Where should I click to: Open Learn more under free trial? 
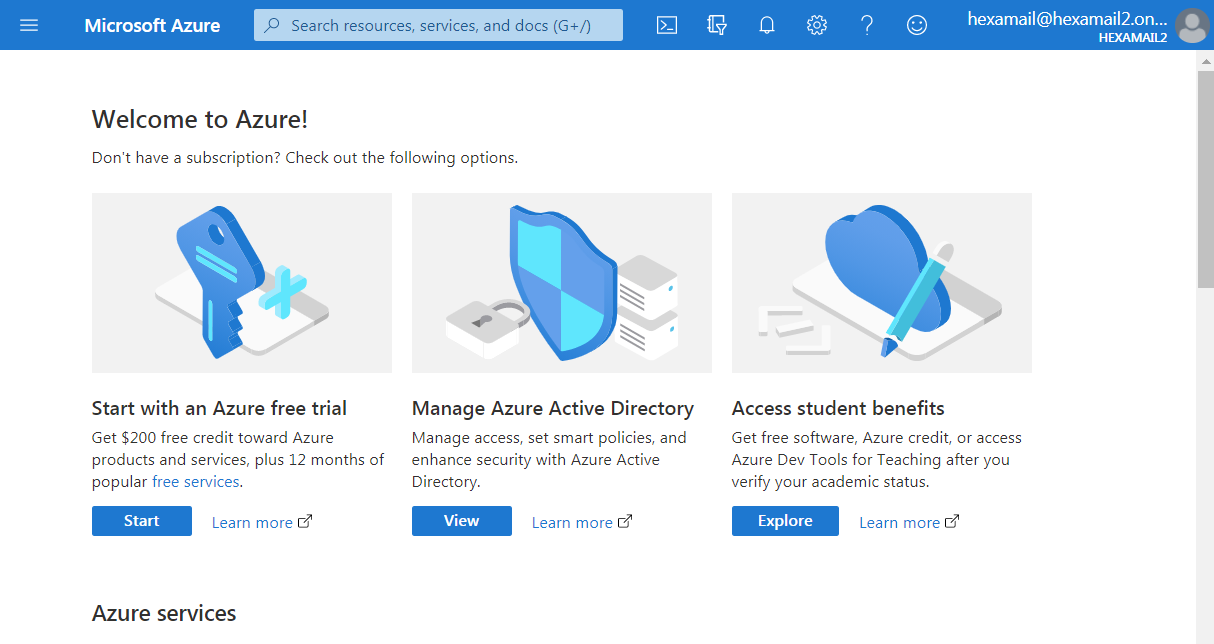[x=252, y=522]
